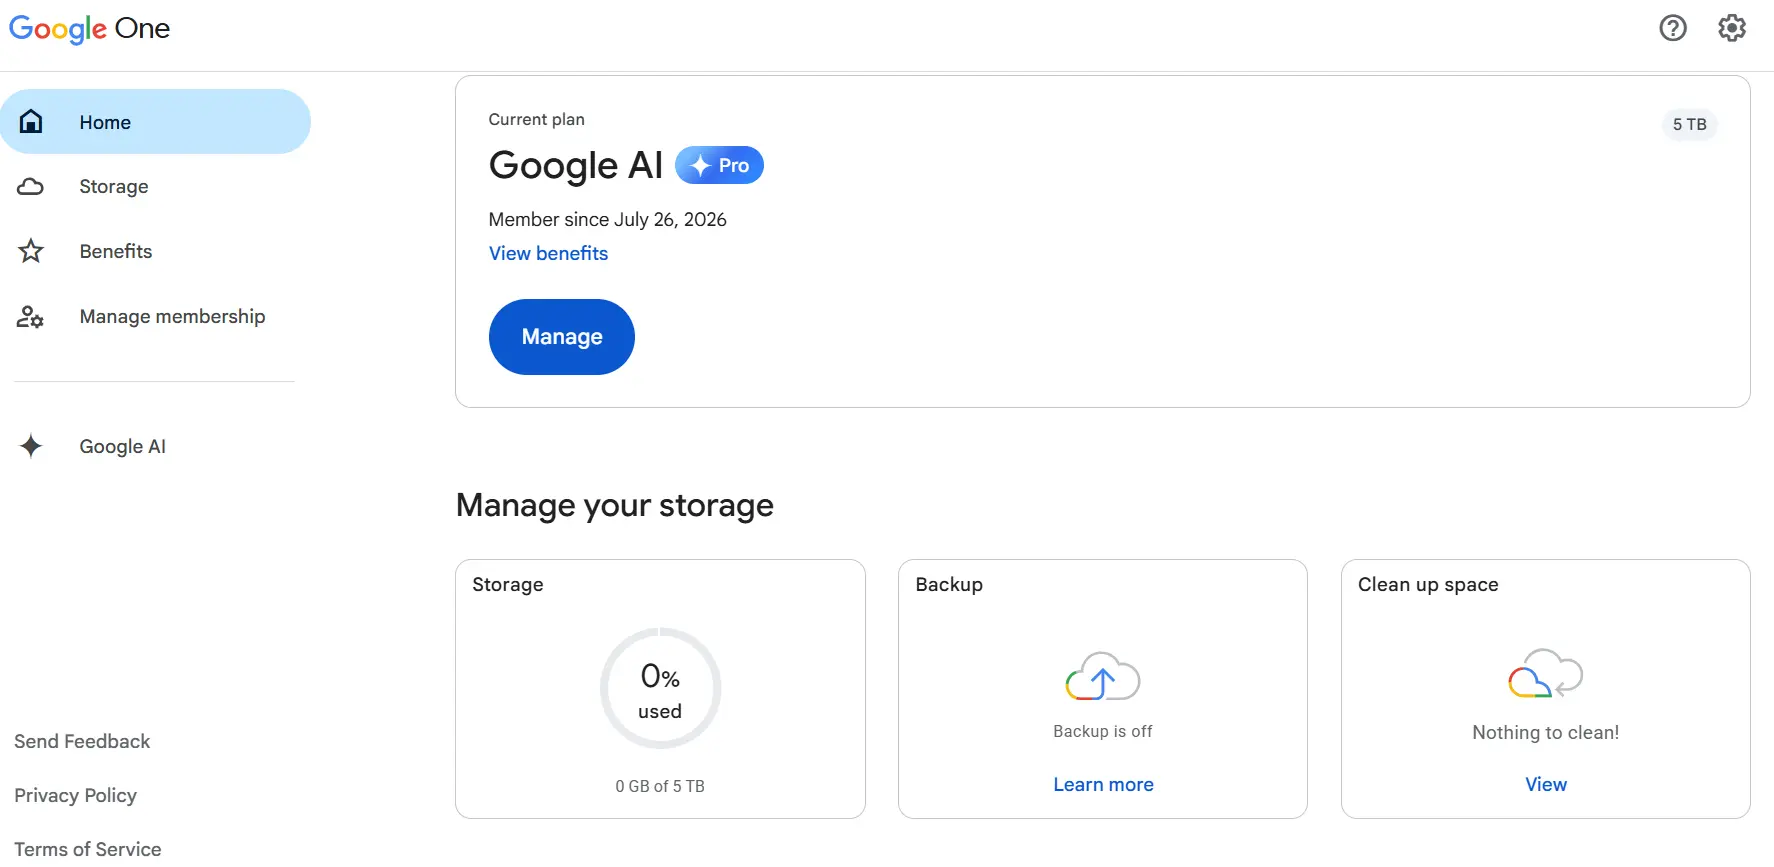
Task: Click the Google One logo
Action: [x=90, y=29]
